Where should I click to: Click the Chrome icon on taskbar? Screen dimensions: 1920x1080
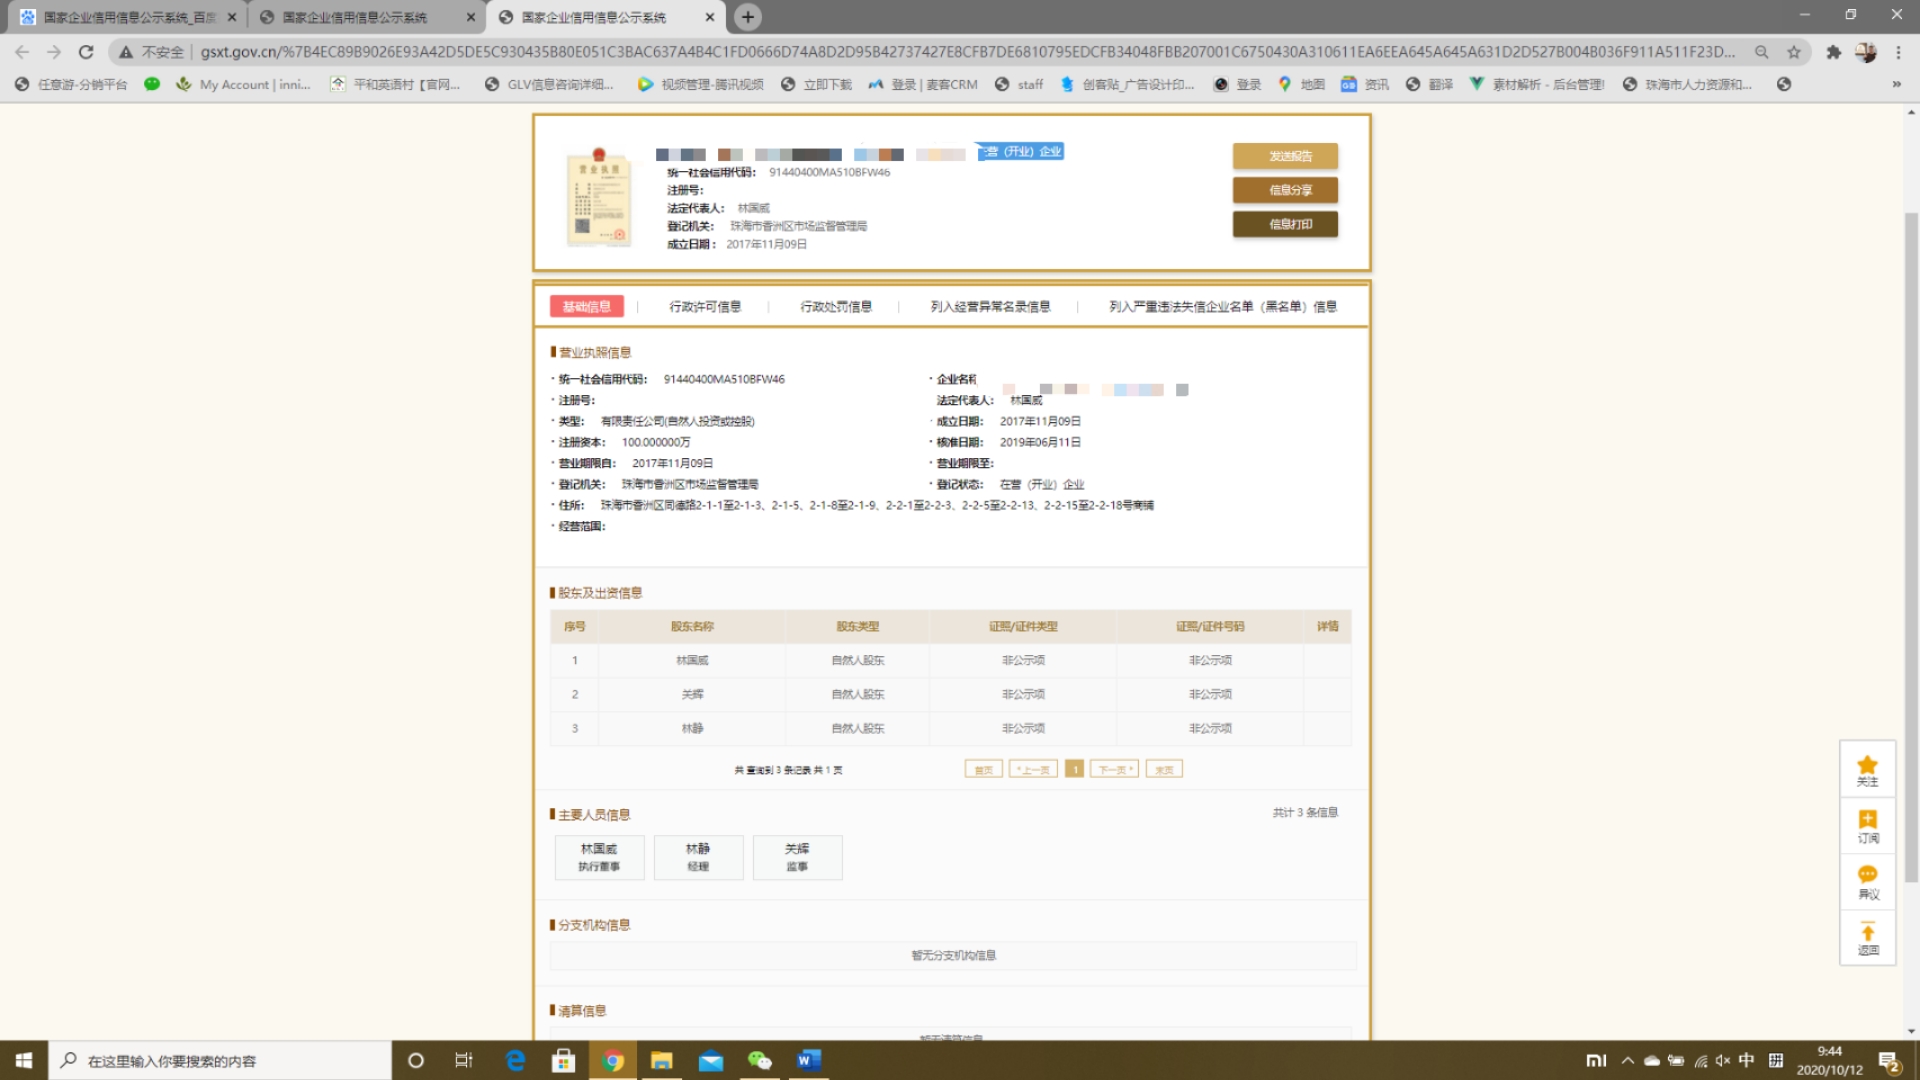point(613,1060)
